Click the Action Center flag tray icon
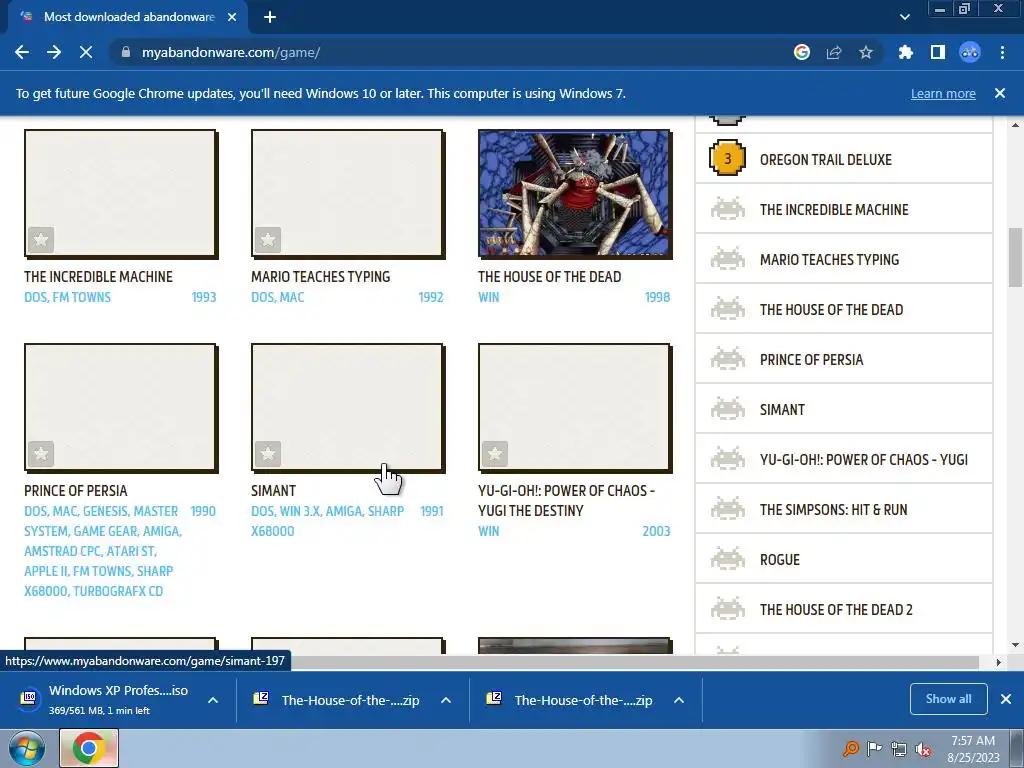 coord(874,749)
